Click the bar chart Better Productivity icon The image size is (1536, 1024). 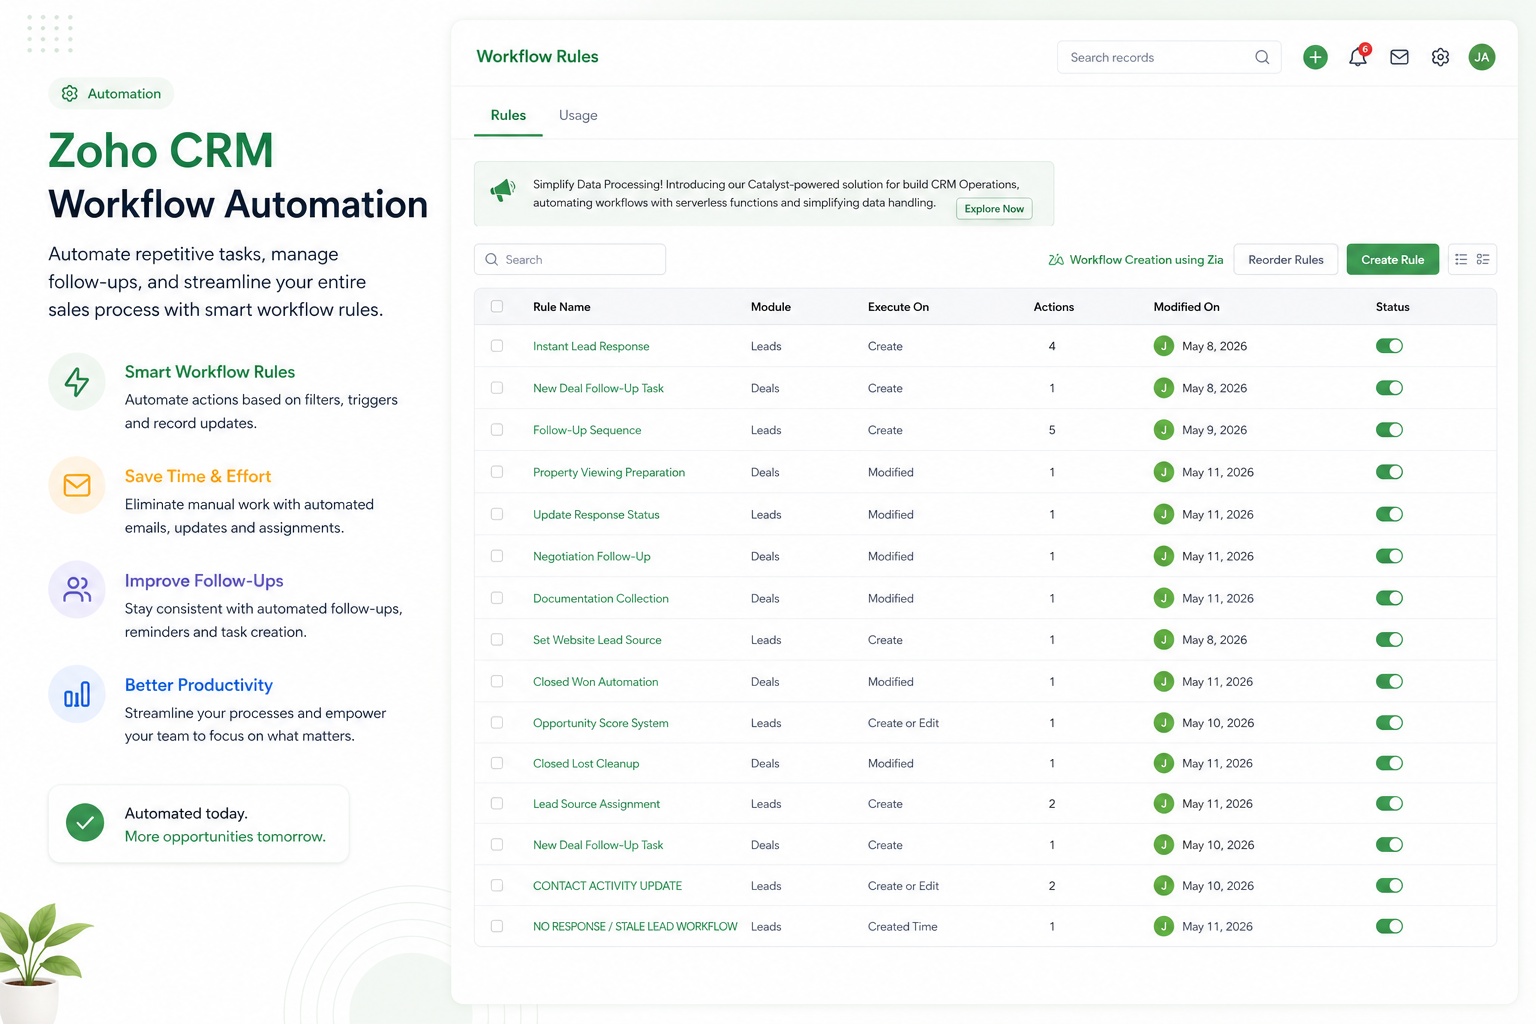pos(77,694)
